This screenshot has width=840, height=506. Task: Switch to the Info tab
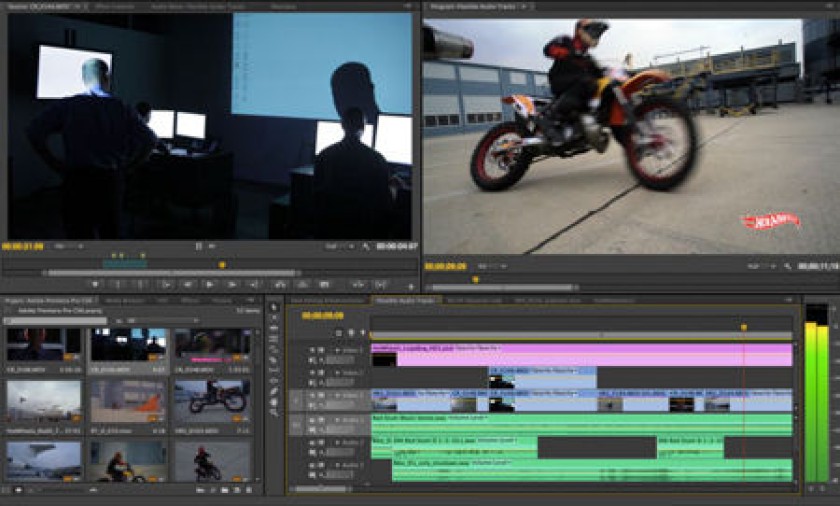point(162,301)
